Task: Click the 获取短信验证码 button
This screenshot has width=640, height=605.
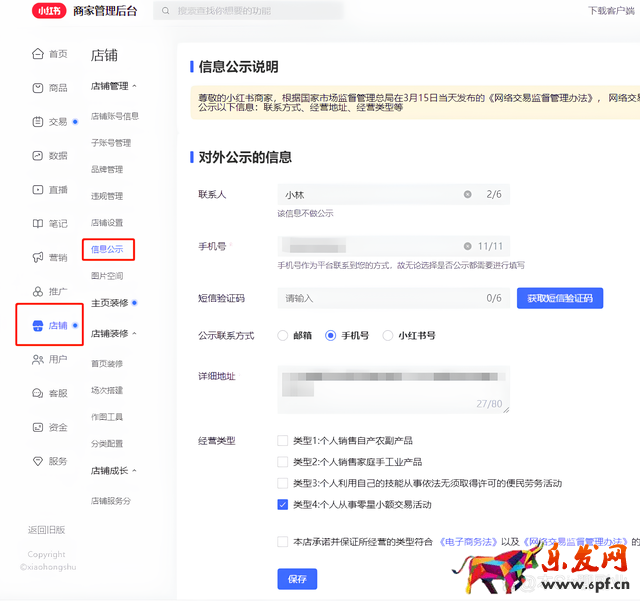Action: (559, 298)
